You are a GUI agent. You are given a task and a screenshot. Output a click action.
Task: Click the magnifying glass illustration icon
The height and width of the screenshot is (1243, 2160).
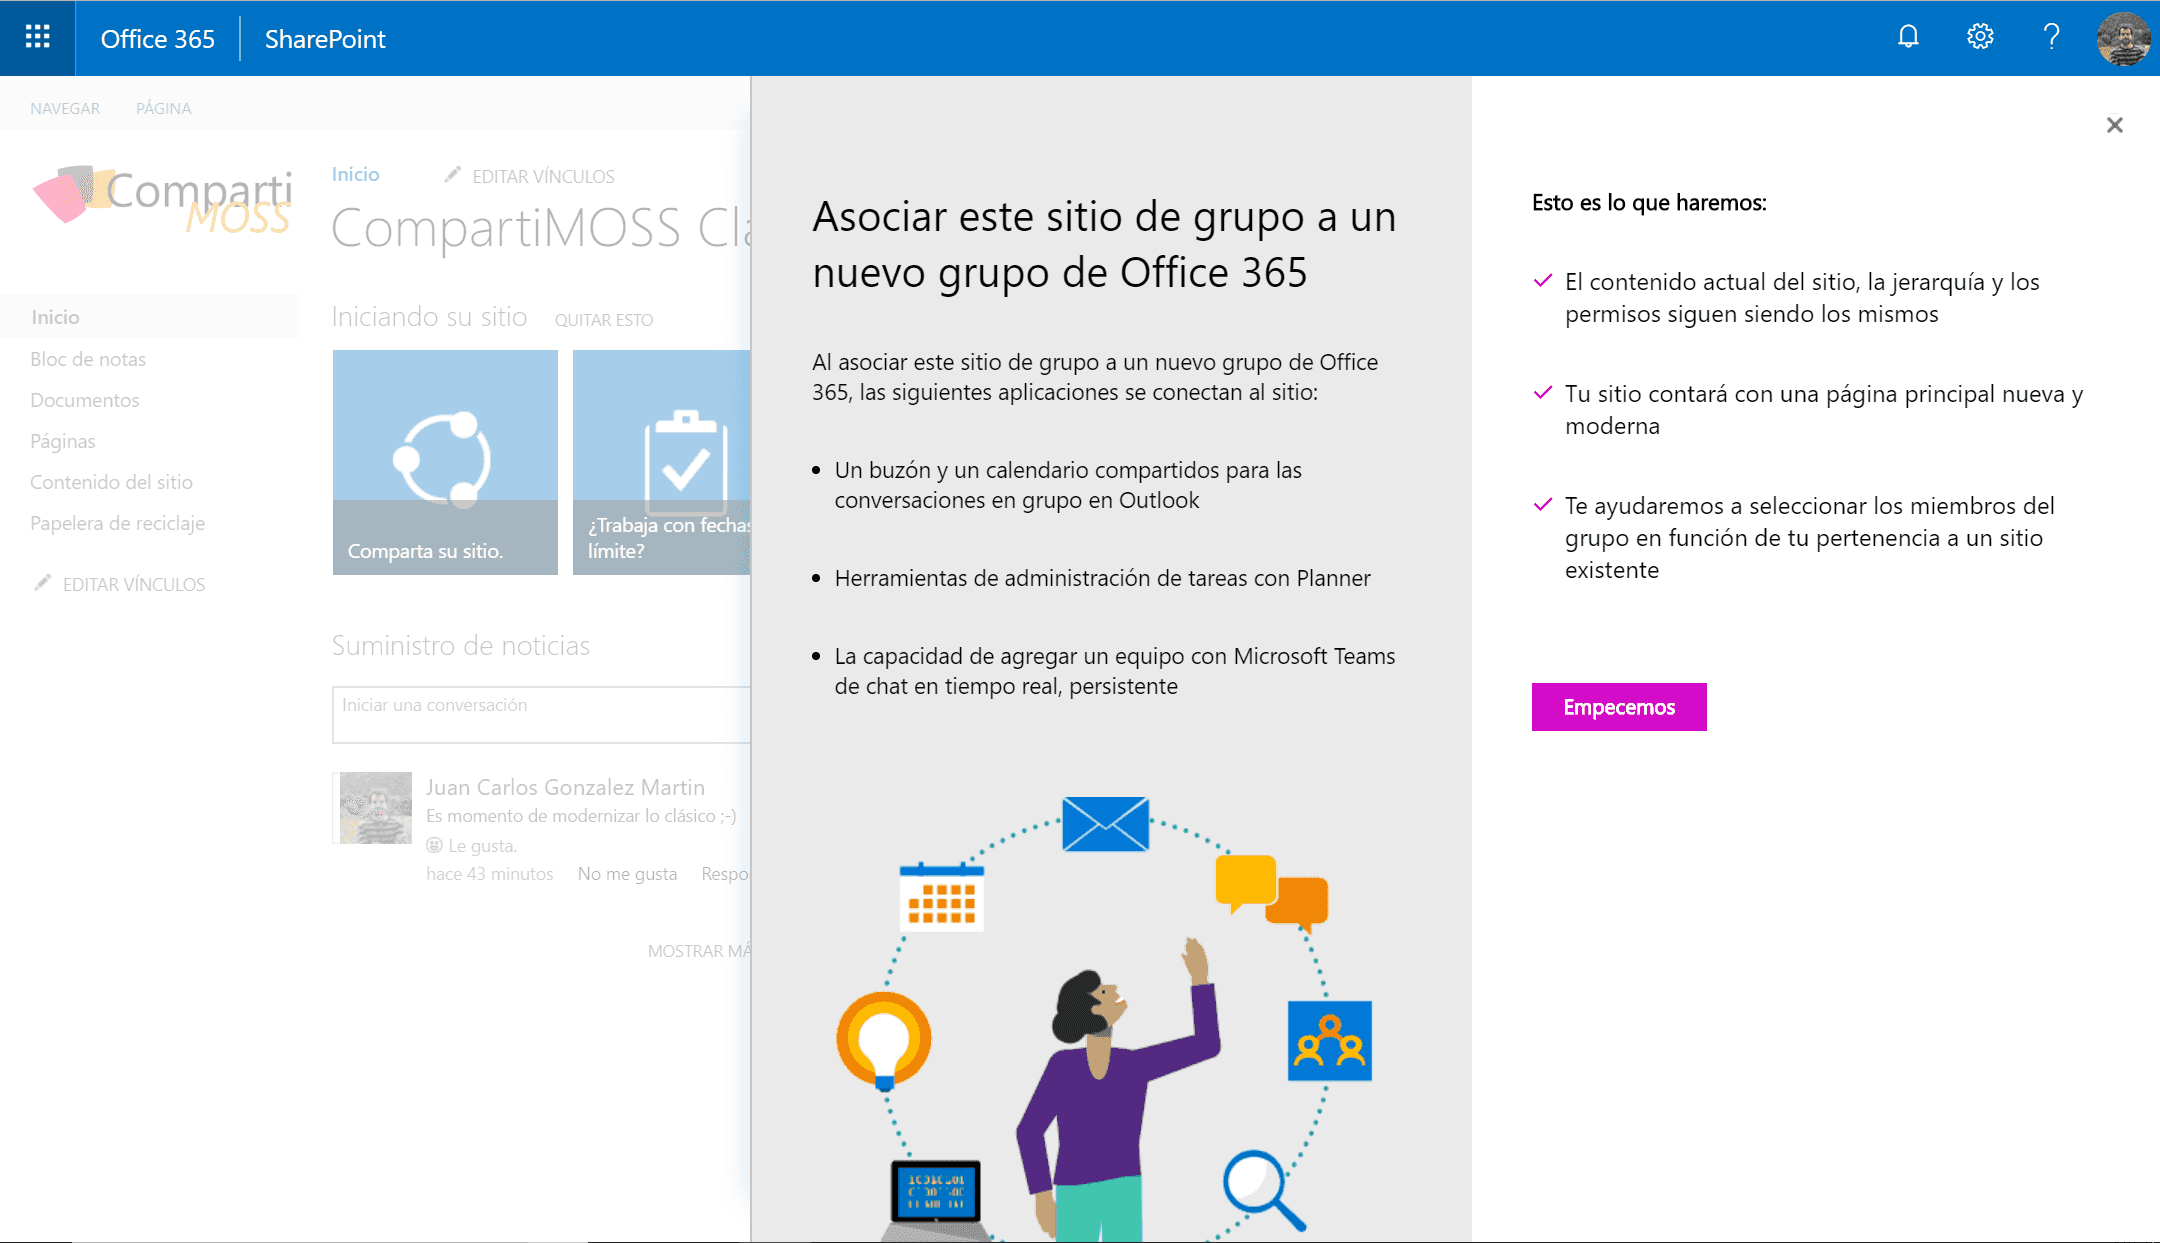[x=1263, y=1190]
